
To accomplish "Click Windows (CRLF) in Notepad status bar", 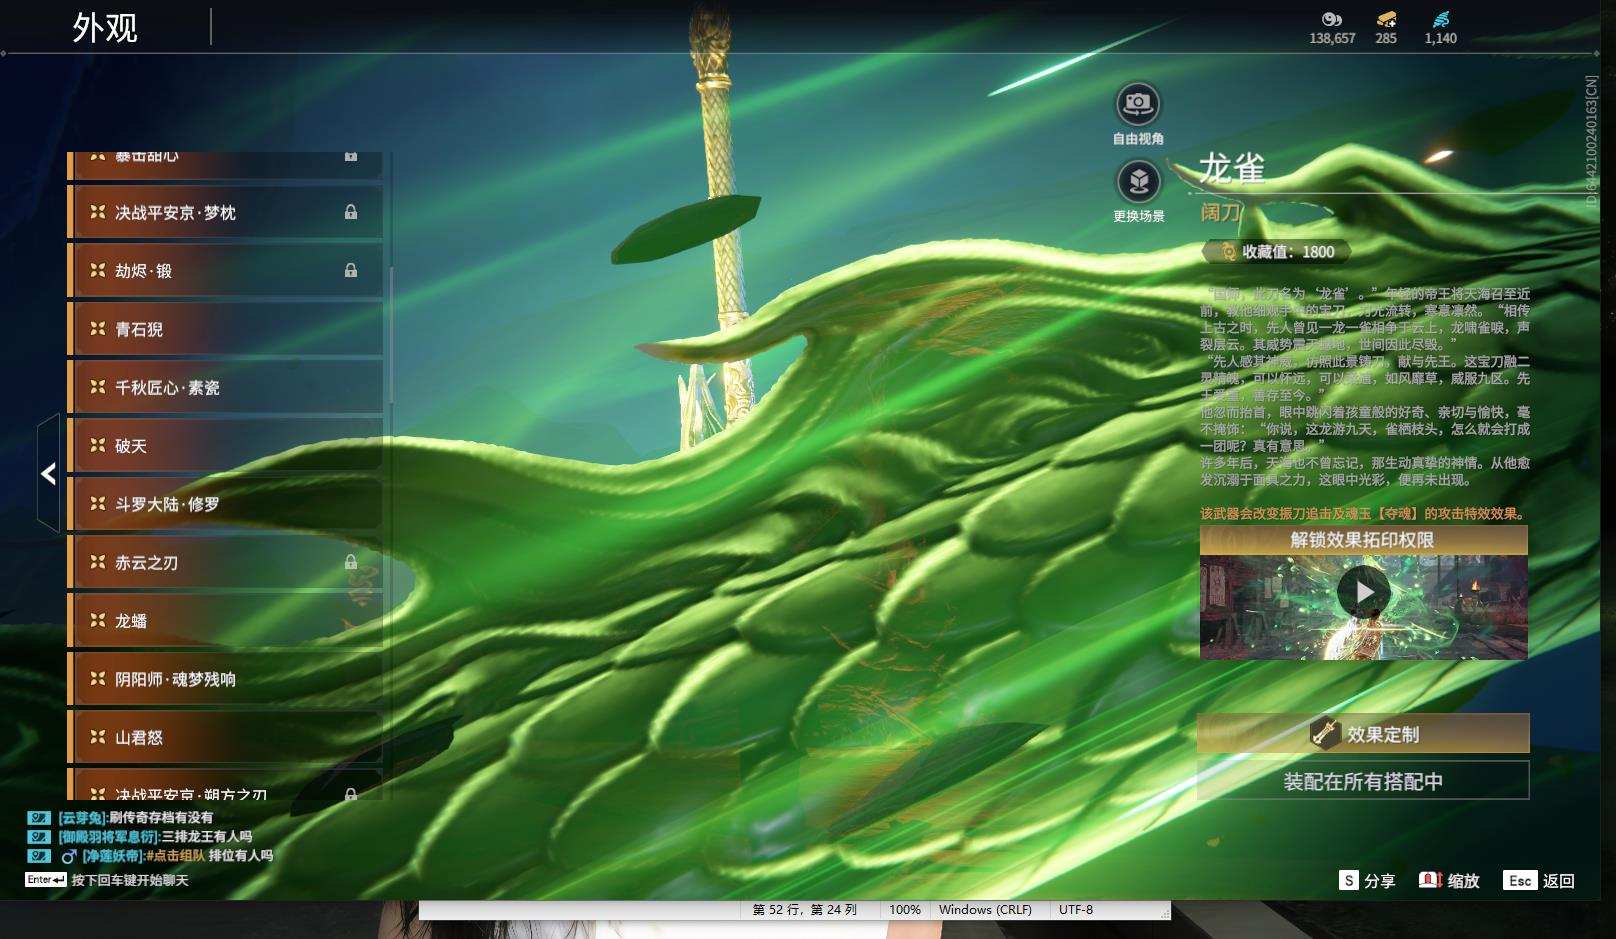I will coord(985,910).
